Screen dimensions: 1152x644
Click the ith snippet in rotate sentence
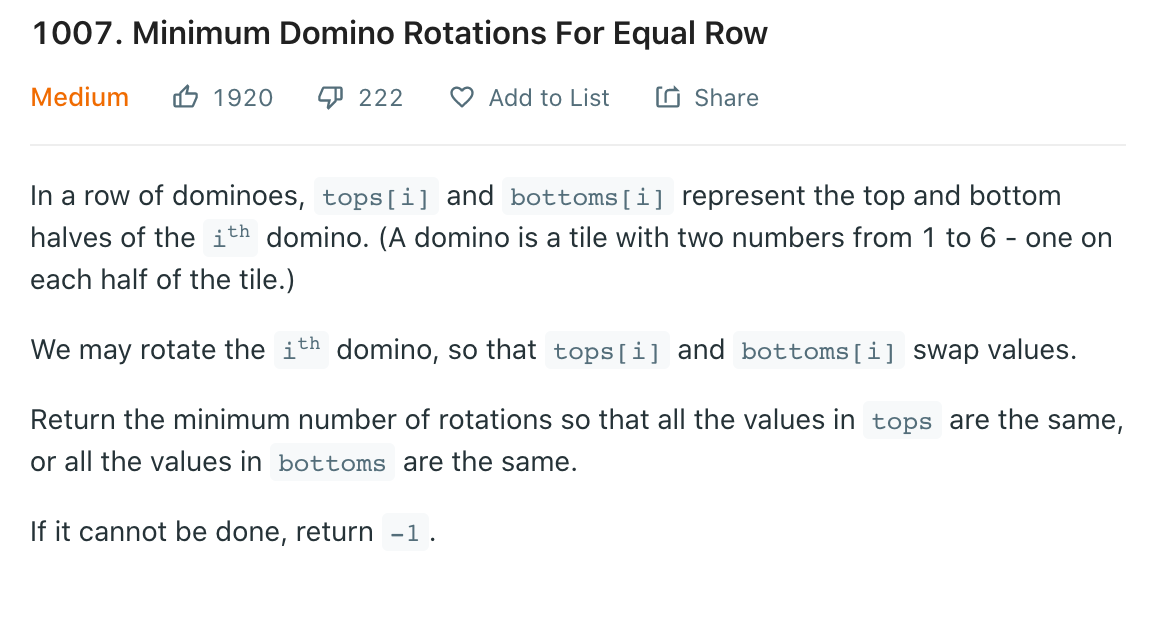coord(301,350)
